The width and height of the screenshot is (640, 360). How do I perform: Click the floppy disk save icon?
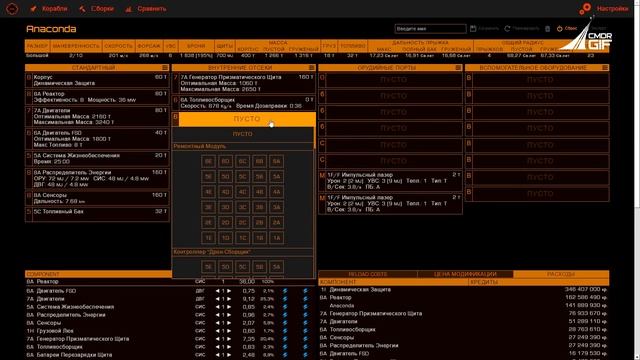tap(473, 29)
